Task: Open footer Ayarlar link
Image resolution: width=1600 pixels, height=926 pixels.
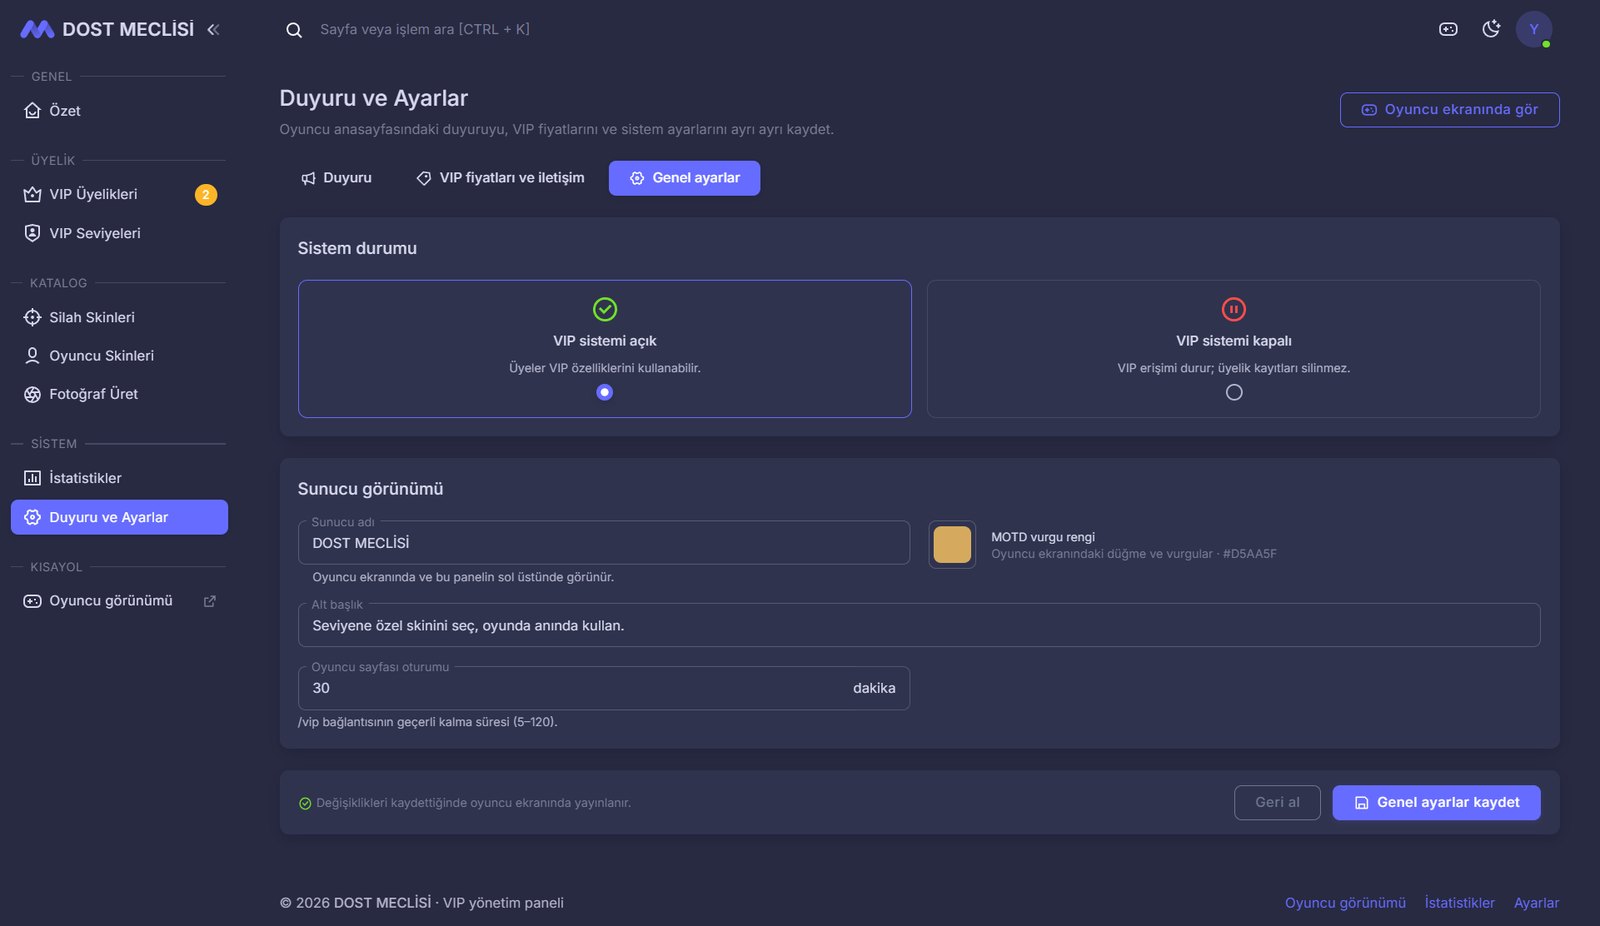Action: coord(1536,903)
